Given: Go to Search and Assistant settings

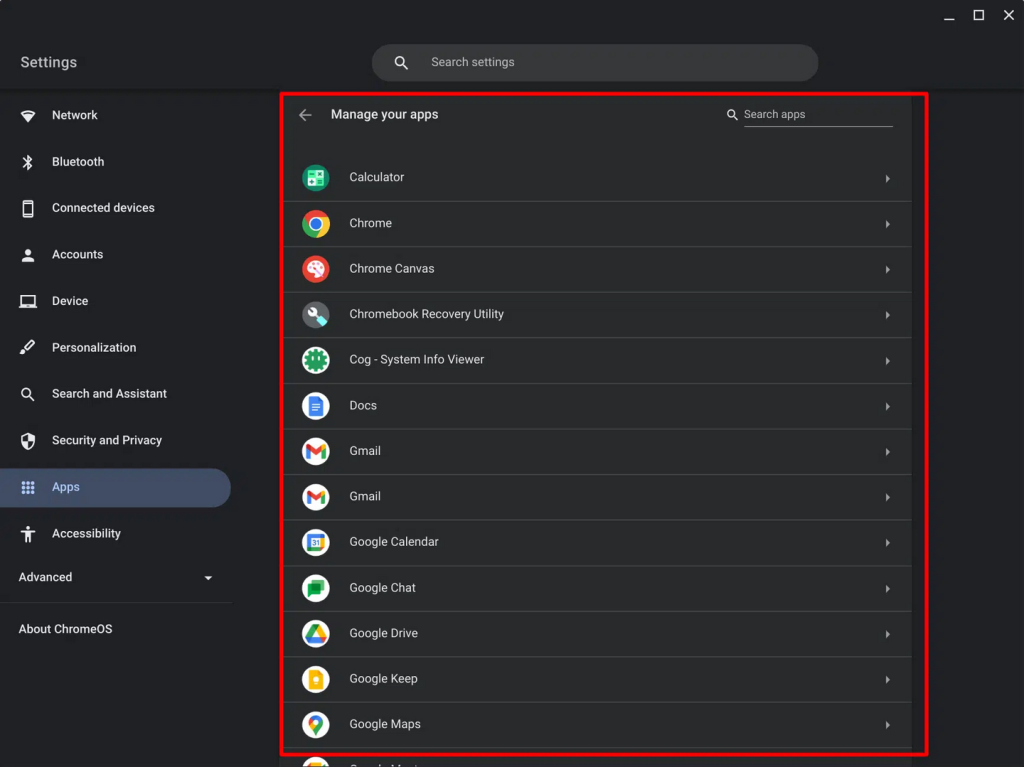Looking at the screenshot, I should click(116, 394).
